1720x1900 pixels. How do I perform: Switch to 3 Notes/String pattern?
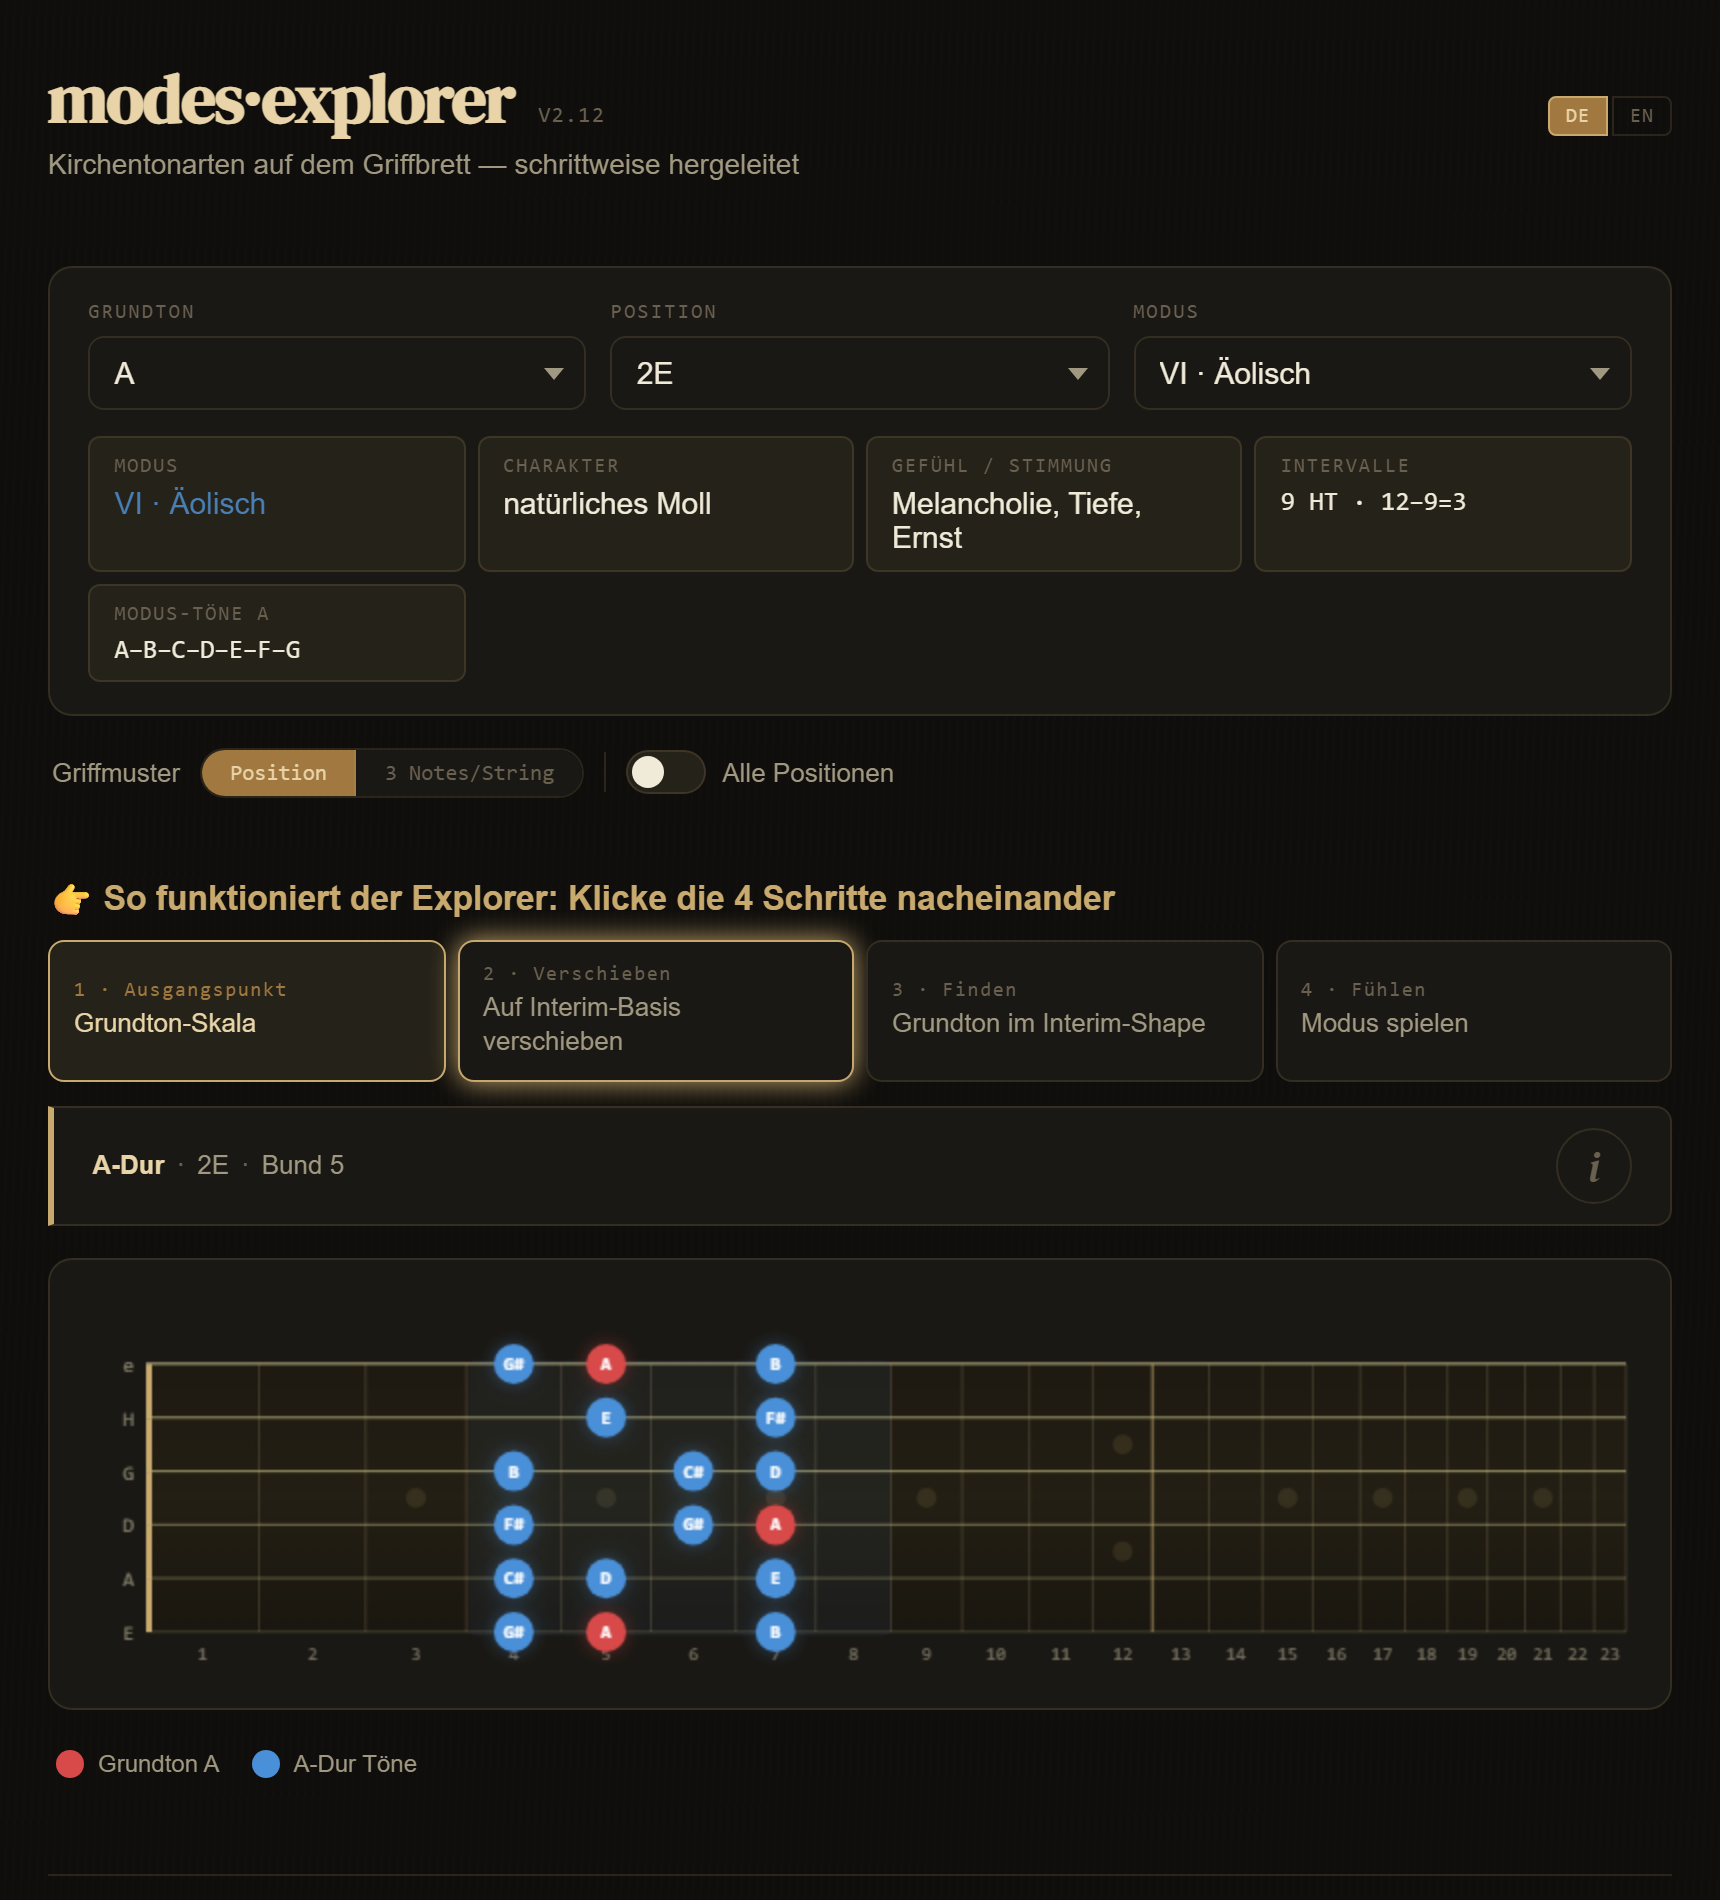pos(469,773)
